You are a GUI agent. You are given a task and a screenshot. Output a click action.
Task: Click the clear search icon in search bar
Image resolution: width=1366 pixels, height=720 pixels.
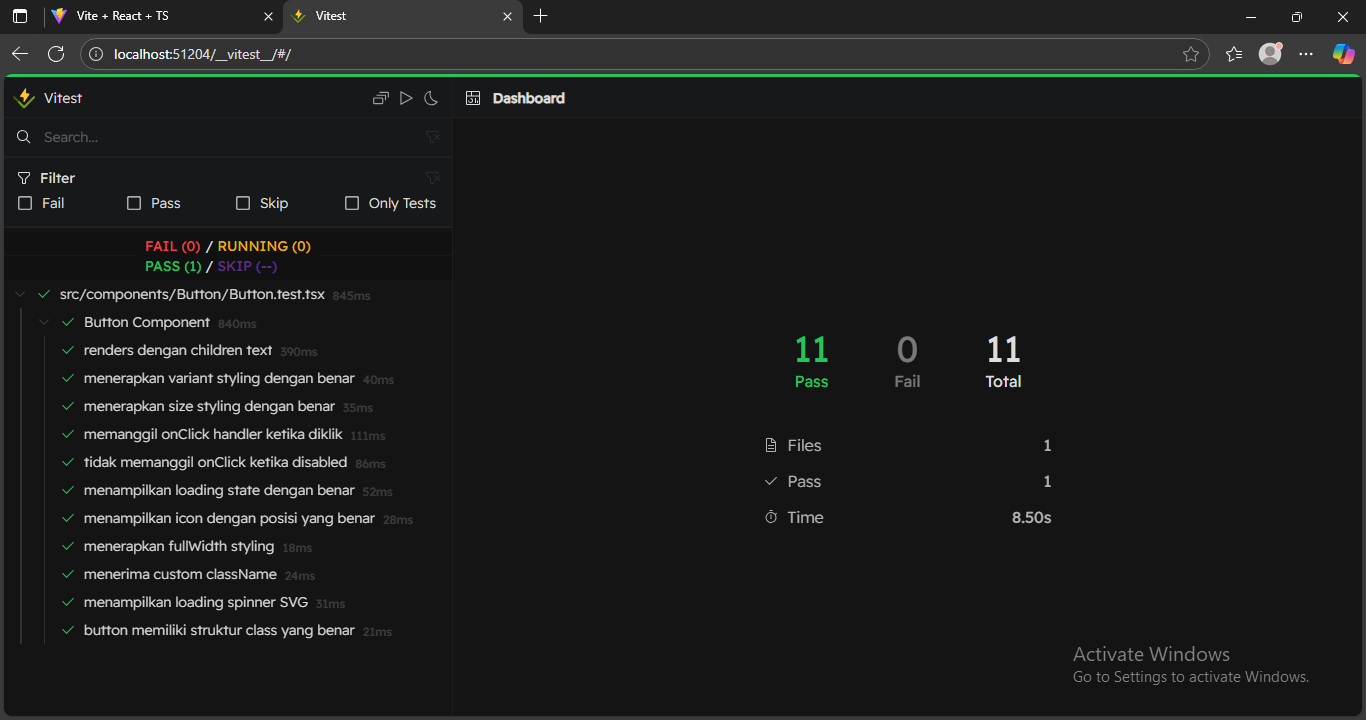(x=432, y=137)
